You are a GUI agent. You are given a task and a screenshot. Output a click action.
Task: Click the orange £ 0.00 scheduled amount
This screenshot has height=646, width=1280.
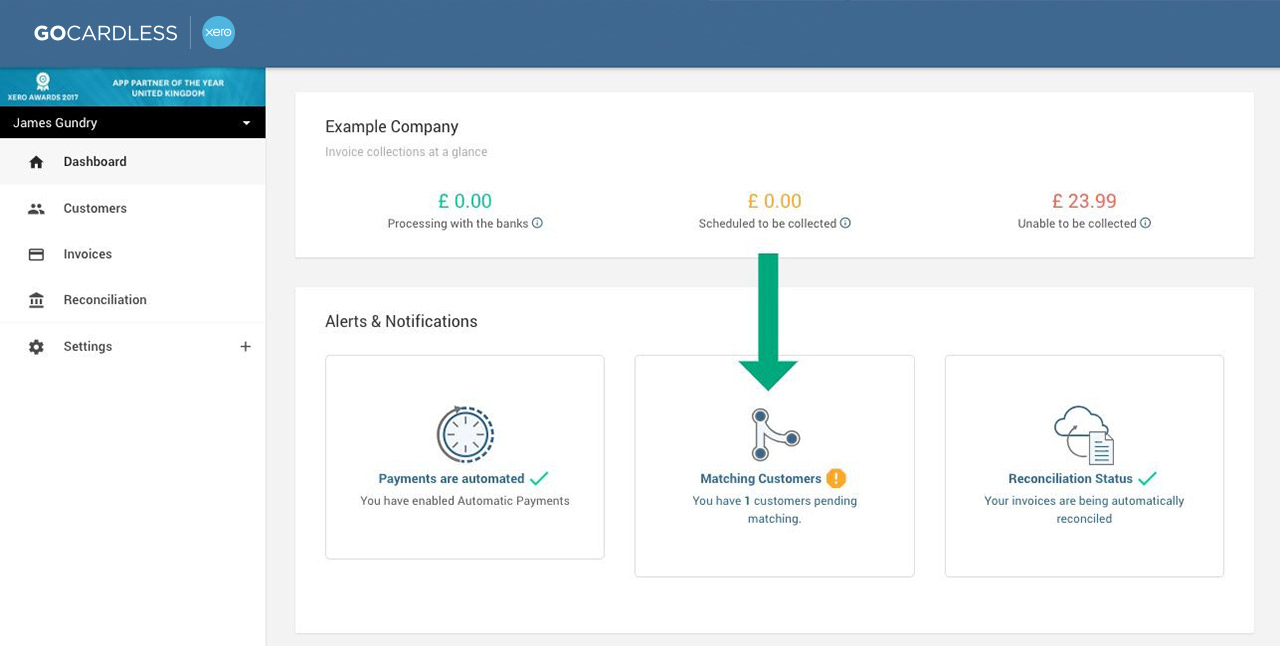(775, 201)
